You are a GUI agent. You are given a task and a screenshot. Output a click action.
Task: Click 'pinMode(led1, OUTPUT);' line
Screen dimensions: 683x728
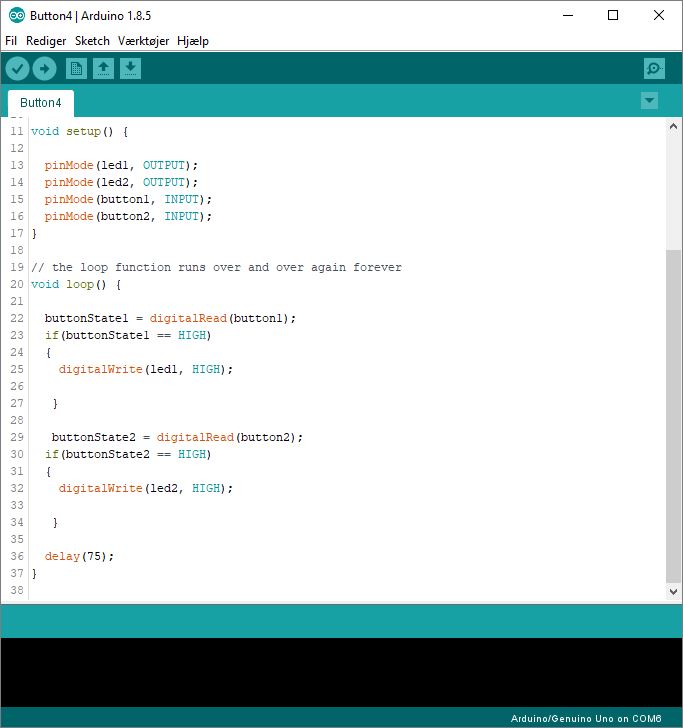121,165
